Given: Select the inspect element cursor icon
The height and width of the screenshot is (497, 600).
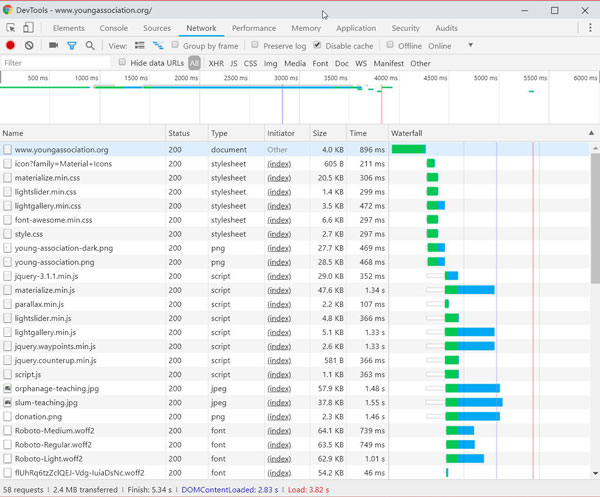Looking at the screenshot, I should (x=11, y=28).
